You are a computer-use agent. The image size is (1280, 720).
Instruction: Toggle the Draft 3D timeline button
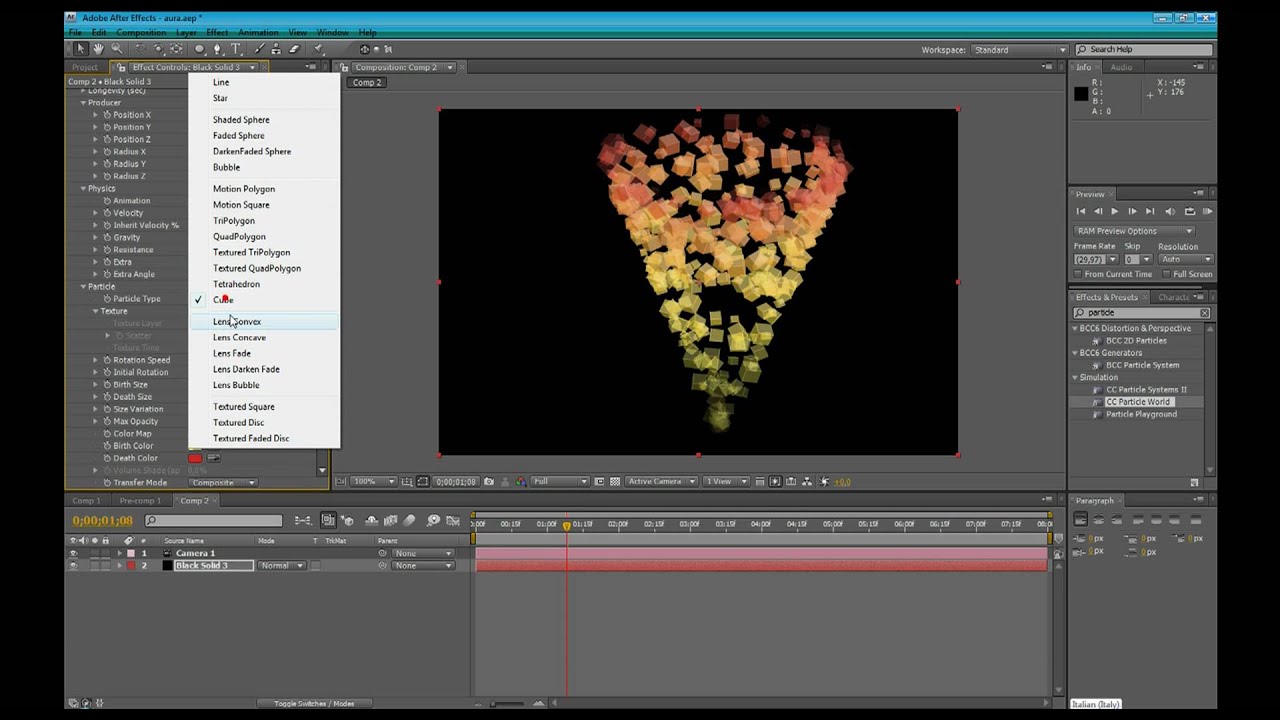347,520
